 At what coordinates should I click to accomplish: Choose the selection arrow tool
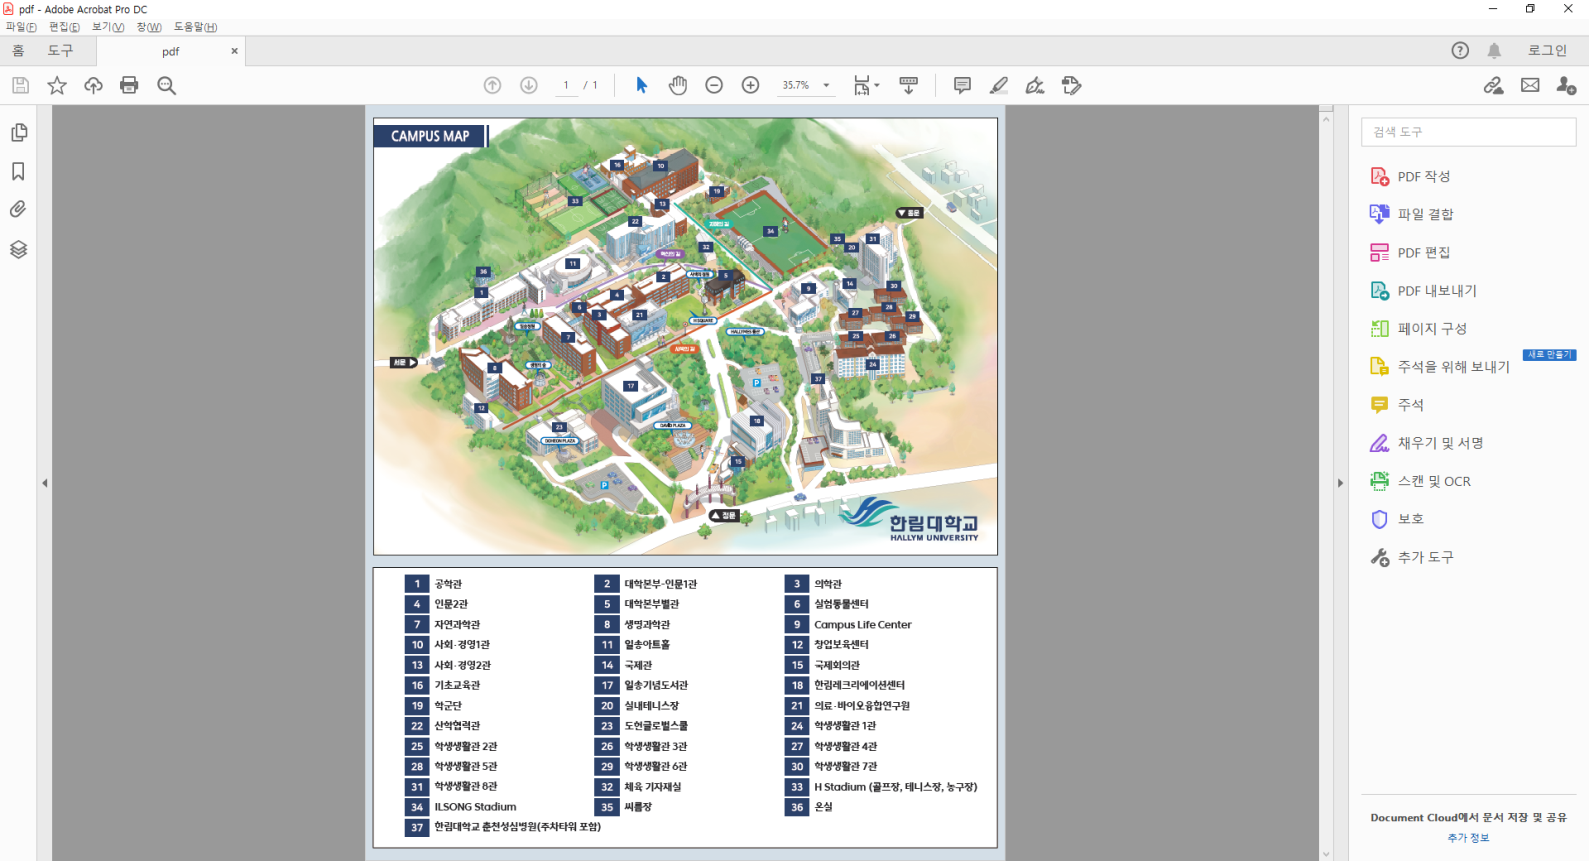tap(642, 86)
